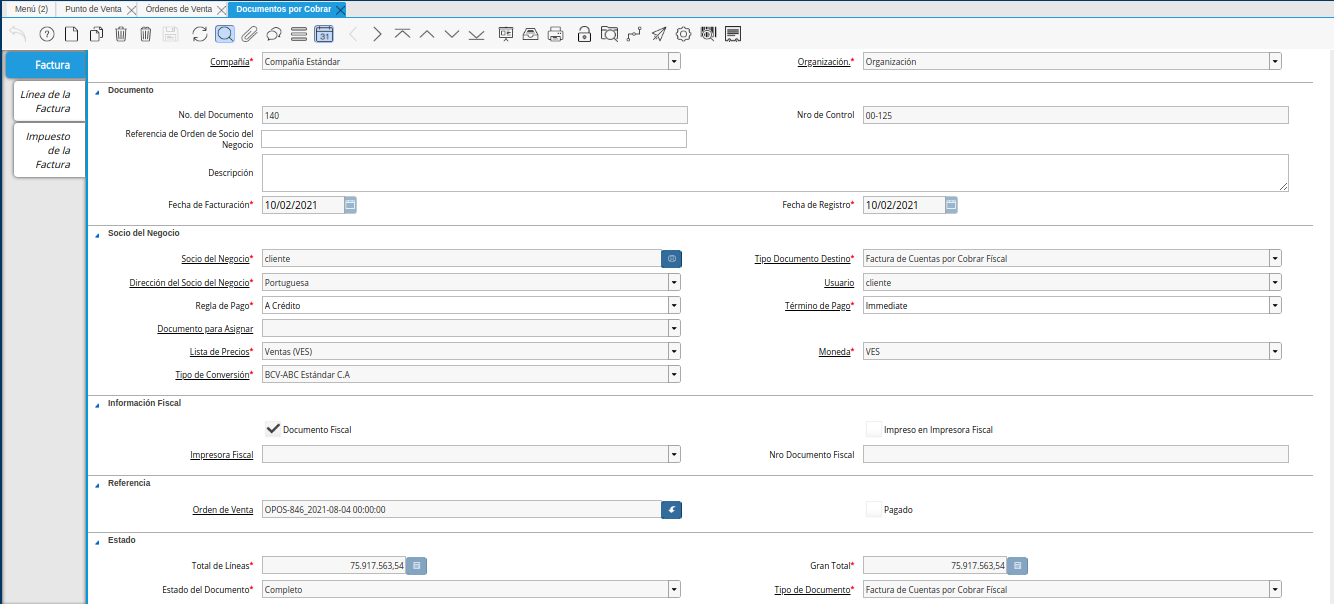Click the padlock icon in the toolbar

(x=584, y=34)
